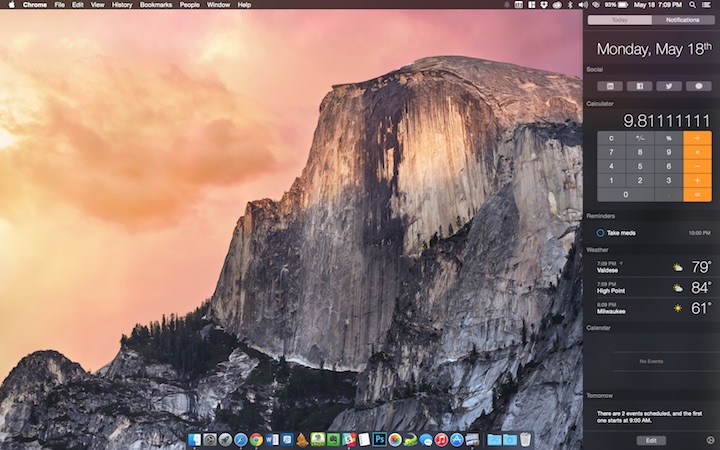Post to LinkedIn from Social widget
The height and width of the screenshot is (450, 720).
[609, 86]
